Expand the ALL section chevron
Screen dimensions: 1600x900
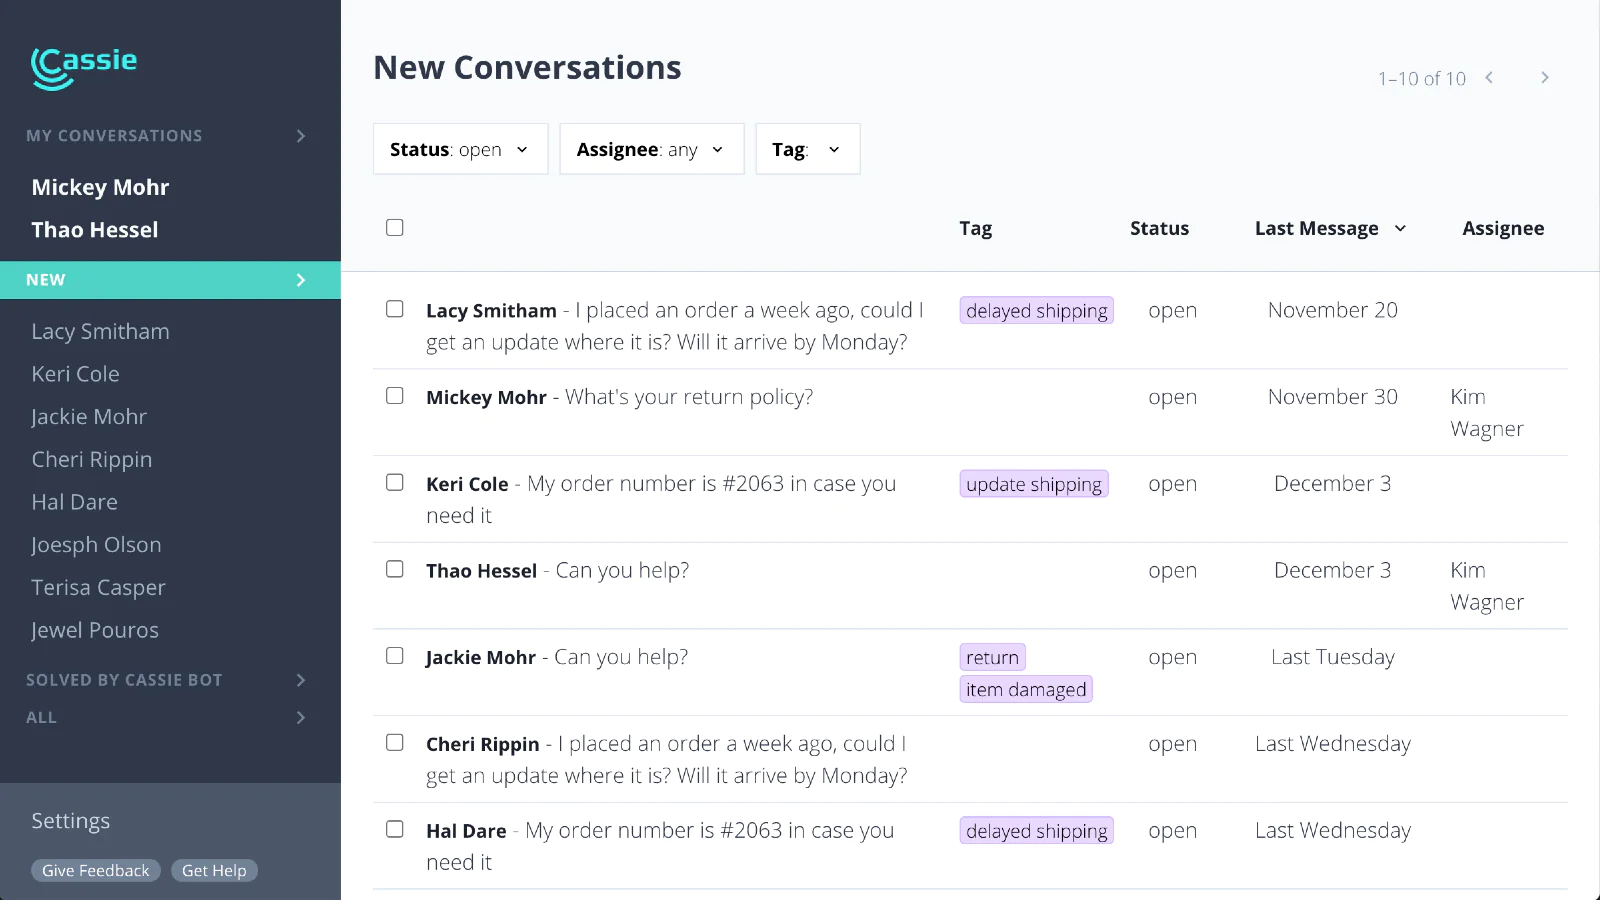coord(301,718)
